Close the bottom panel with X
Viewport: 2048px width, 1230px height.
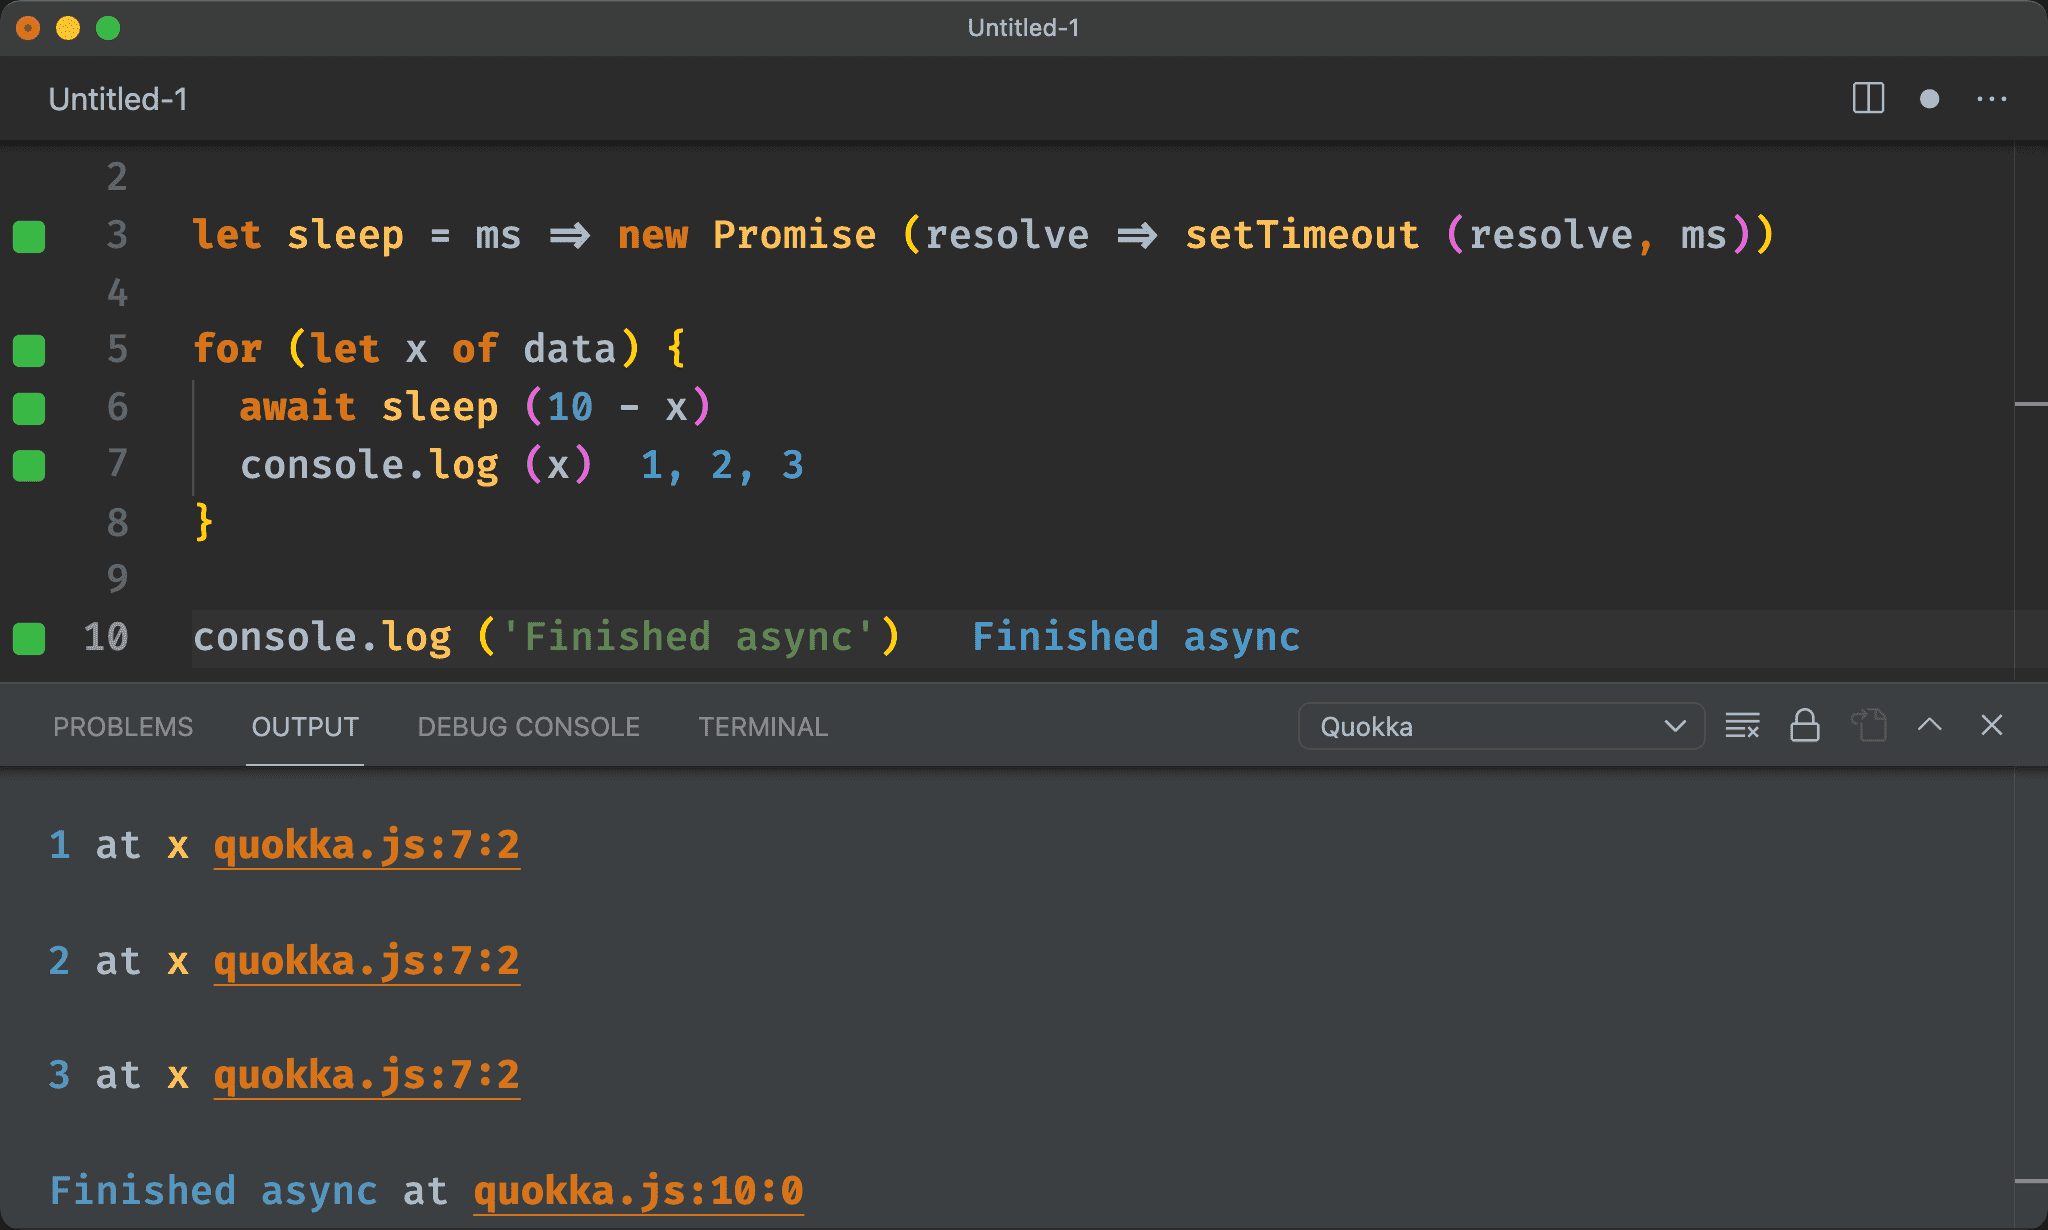[x=1991, y=726]
